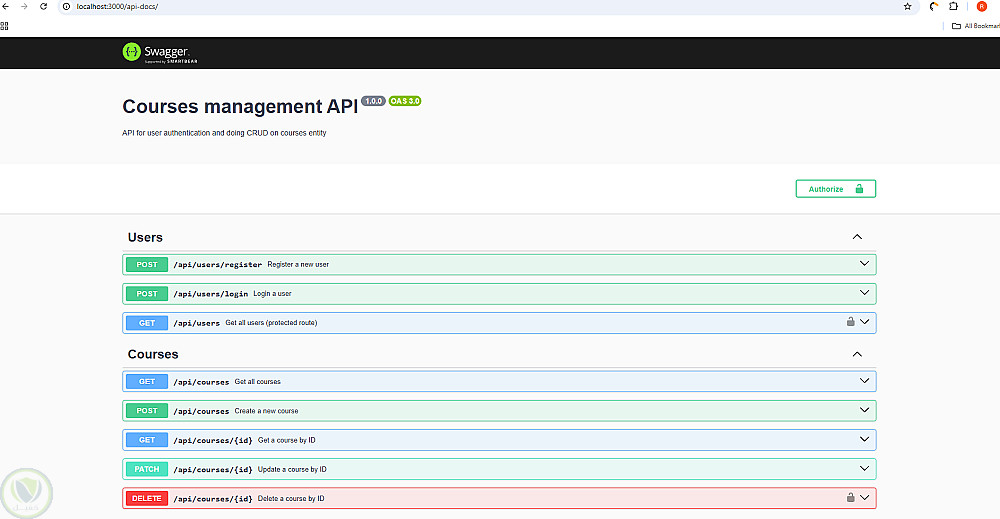Viewport: 1000px width, 519px height.
Task: Open the browser extensions puzzle icon
Action: 953,6
